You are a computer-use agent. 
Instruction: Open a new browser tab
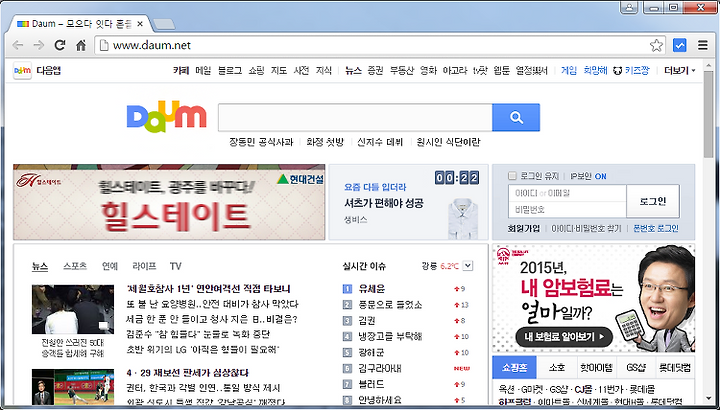pyautogui.click(x=164, y=24)
